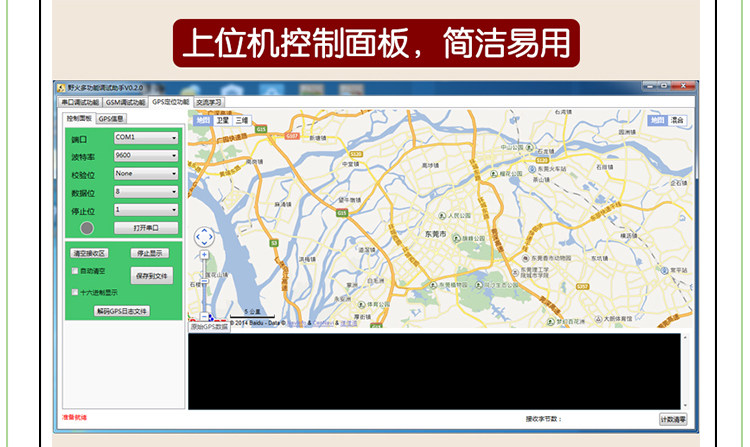This screenshot has height=447, width=750.
Task: Click the S357 road shield on map
Action: pyautogui.click(x=582, y=287)
